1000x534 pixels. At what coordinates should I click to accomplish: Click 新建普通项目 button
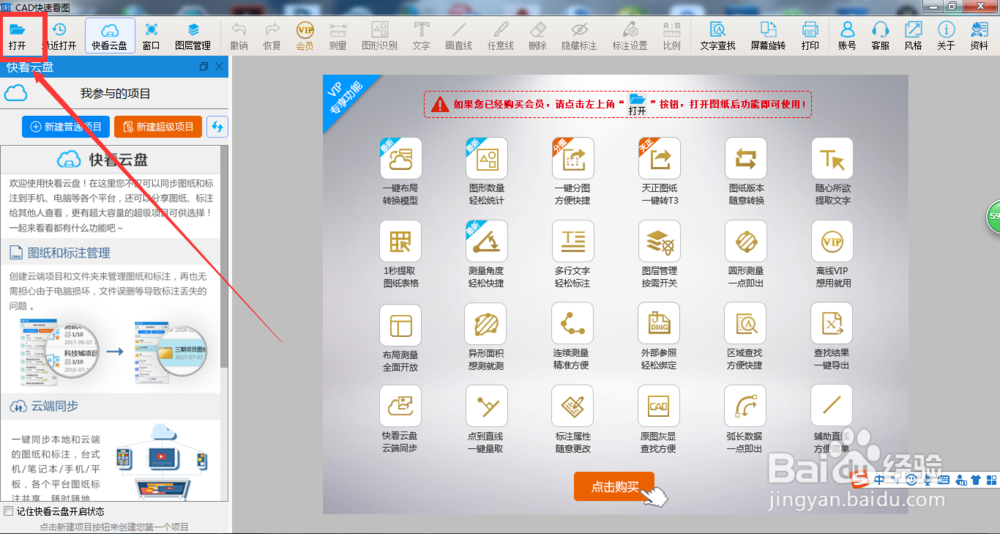[66, 126]
